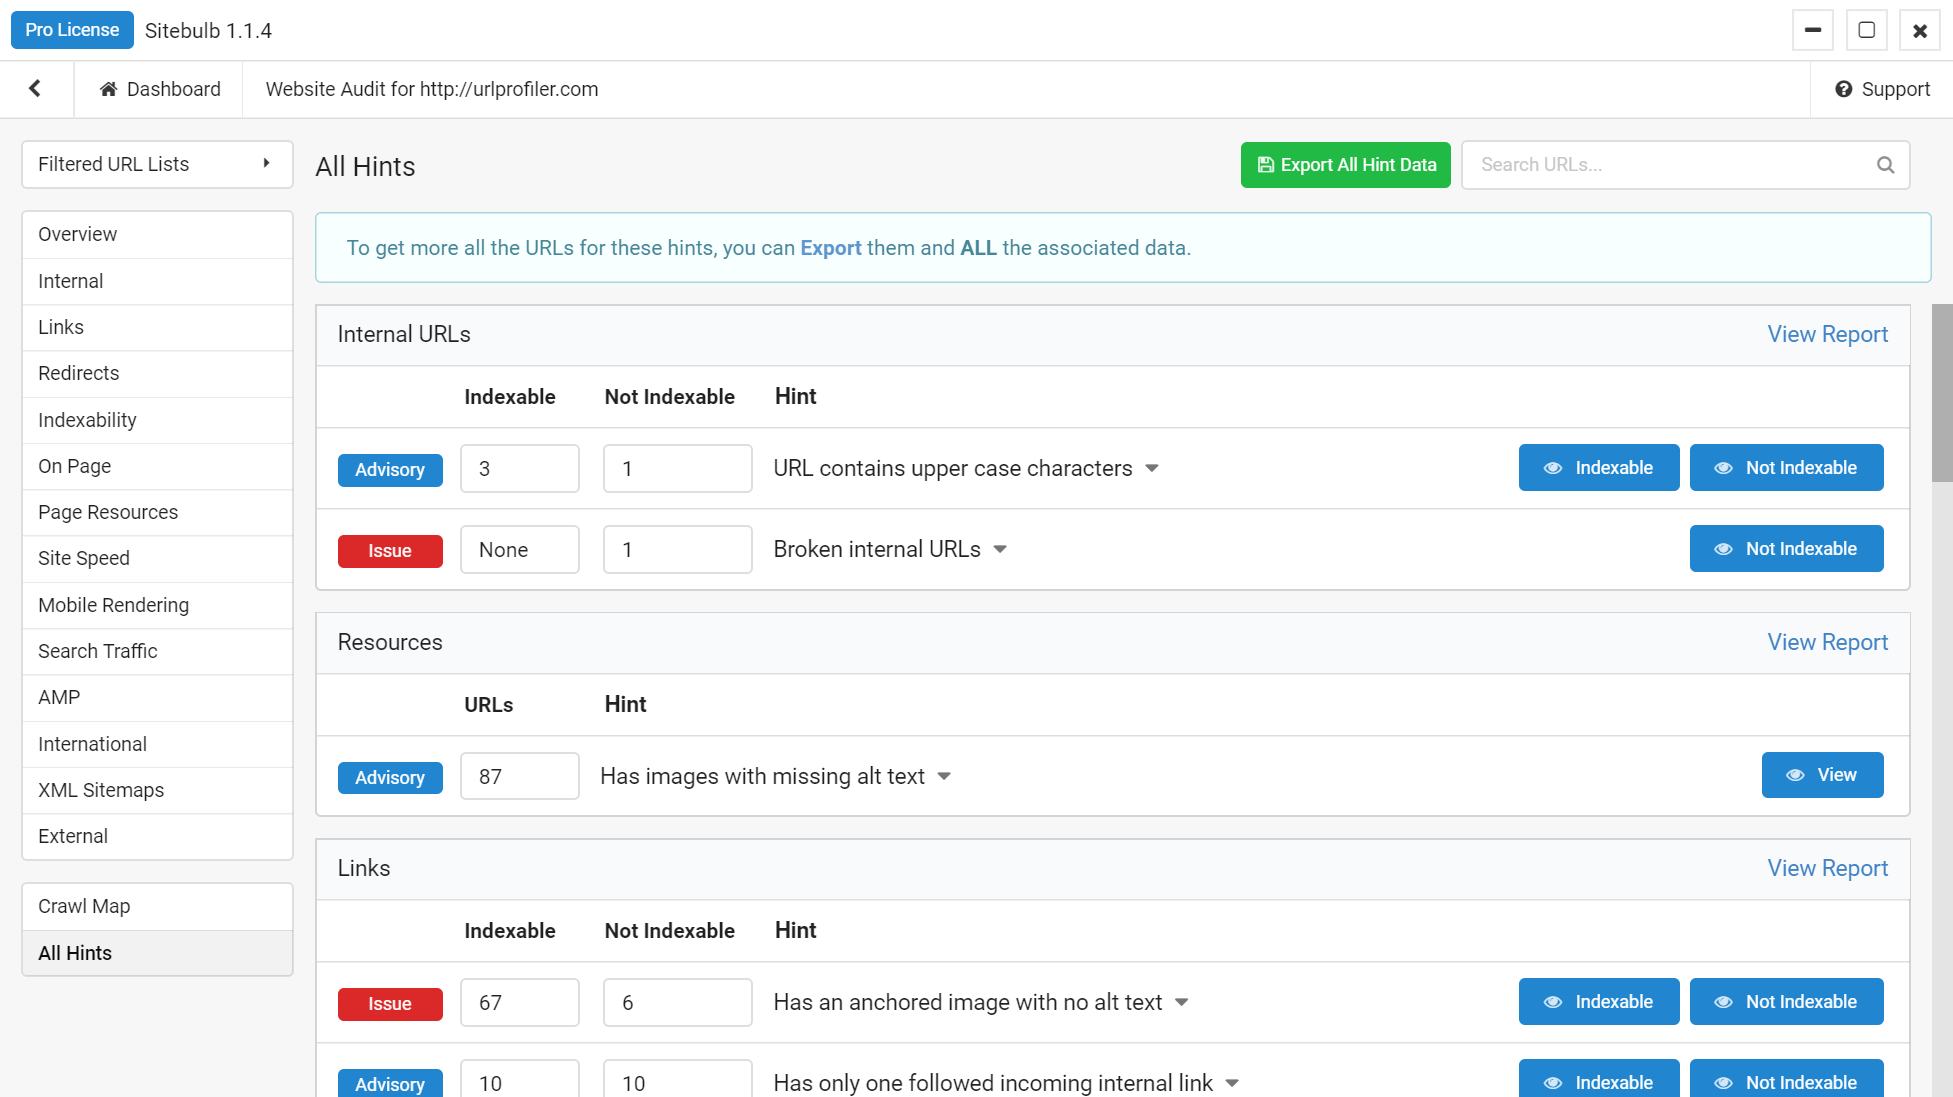This screenshot has width=1953, height=1097.
Task: Open the Indexability section
Action: pos(87,420)
